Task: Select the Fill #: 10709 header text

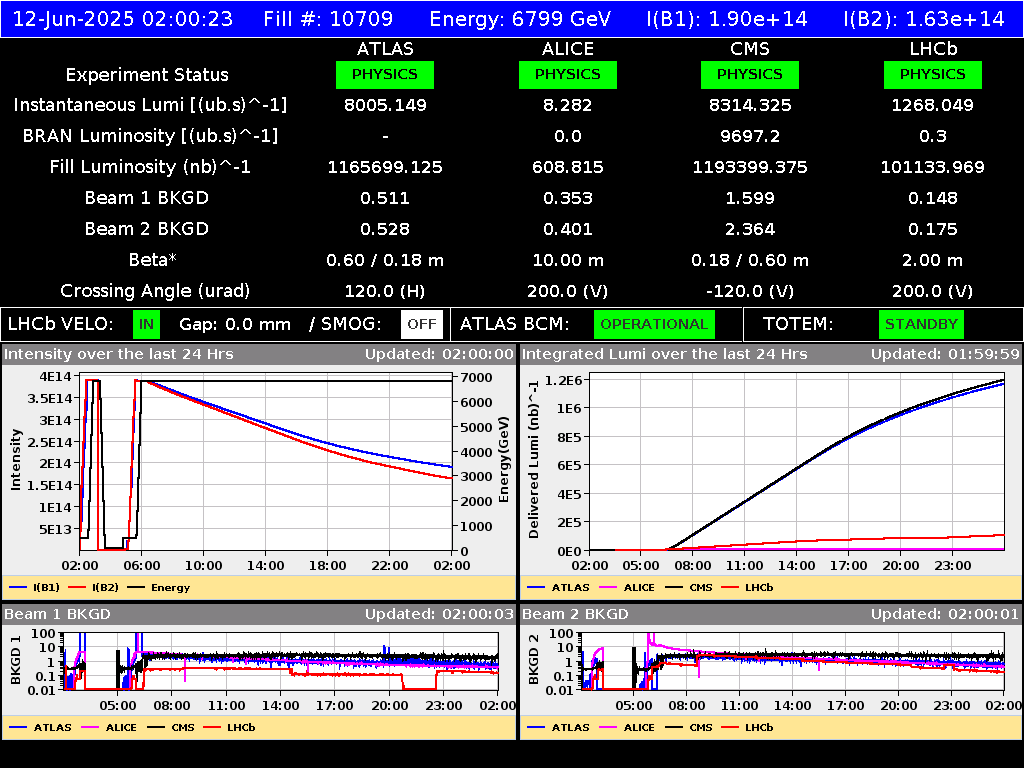Action: point(328,19)
